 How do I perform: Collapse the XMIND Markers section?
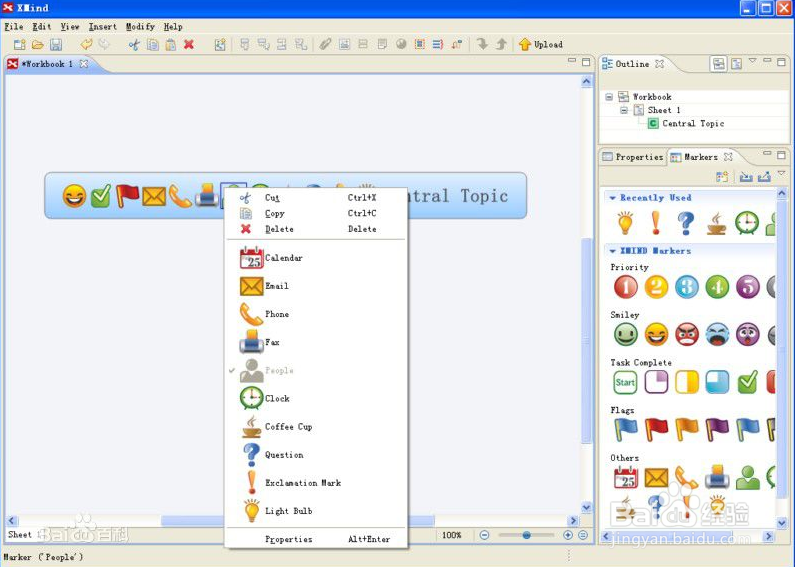pos(612,251)
